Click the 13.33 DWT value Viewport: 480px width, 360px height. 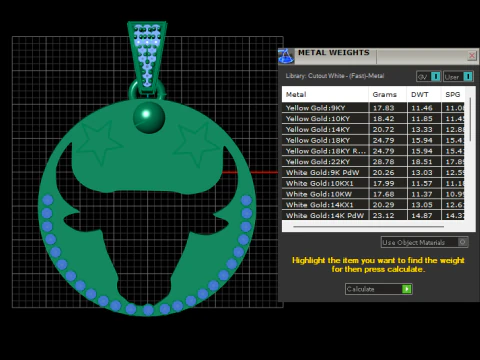pos(422,129)
